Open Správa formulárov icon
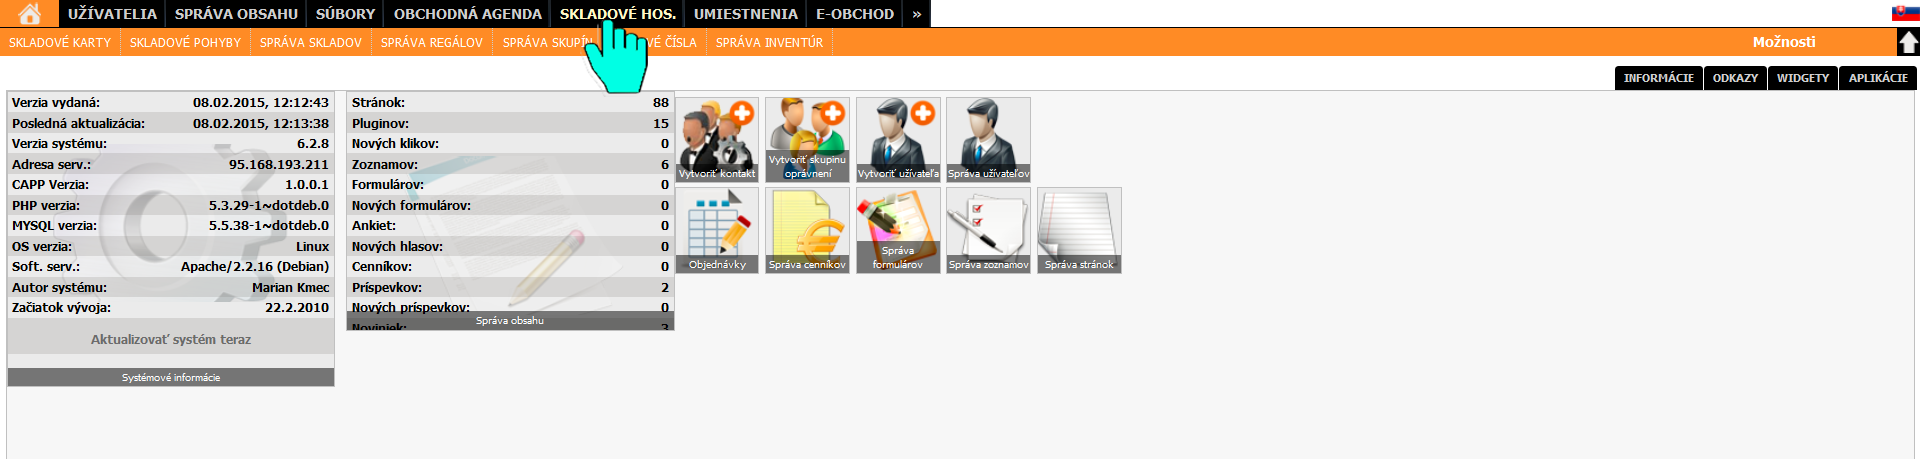The height and width of the screenshot is (459, 1920). tap(898, 230)
